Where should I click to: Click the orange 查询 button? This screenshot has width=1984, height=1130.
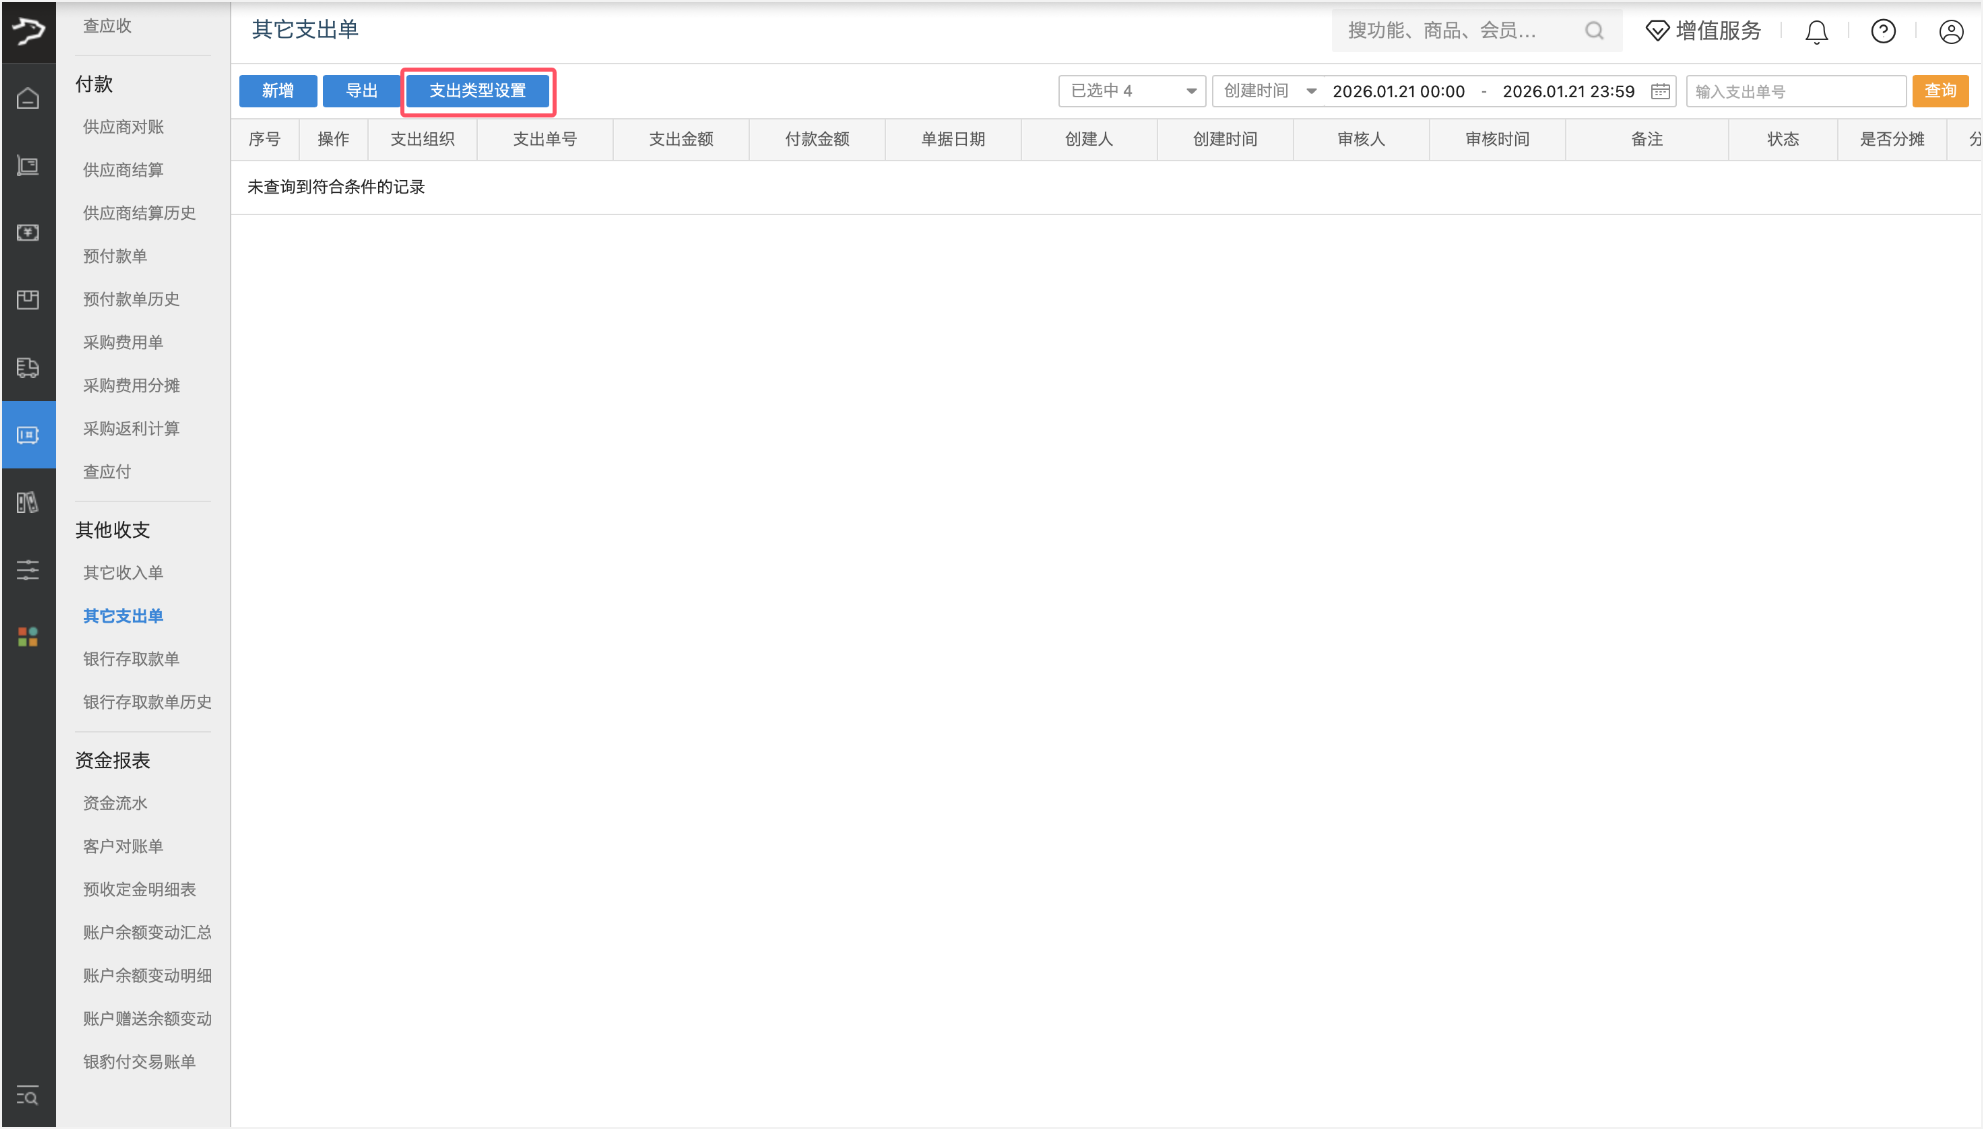pyautogui.click(x=1940, y=91)
